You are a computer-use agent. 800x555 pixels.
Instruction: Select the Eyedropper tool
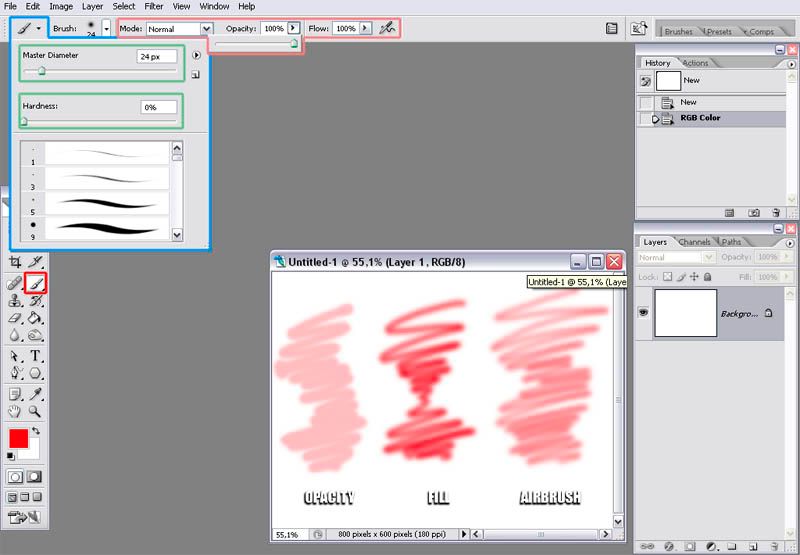(x=35, y=394)
